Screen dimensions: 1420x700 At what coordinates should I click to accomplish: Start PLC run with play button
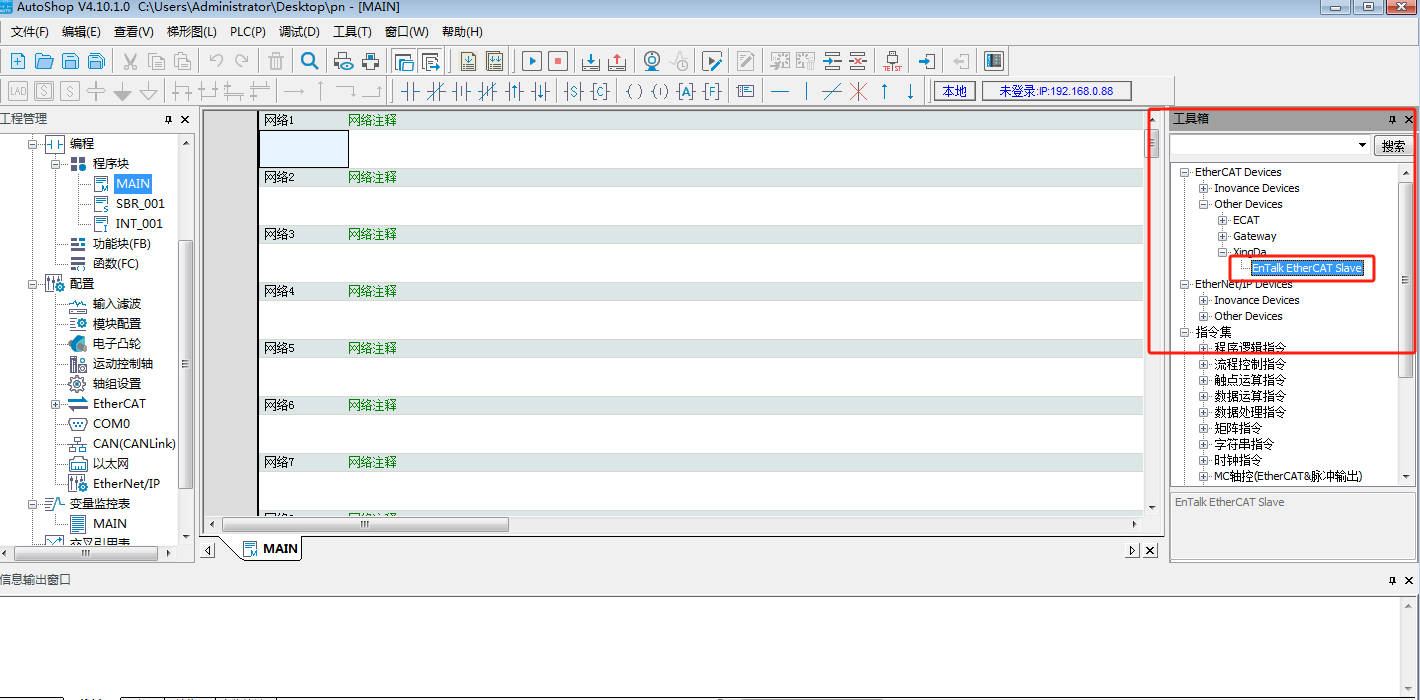point(532,61)
